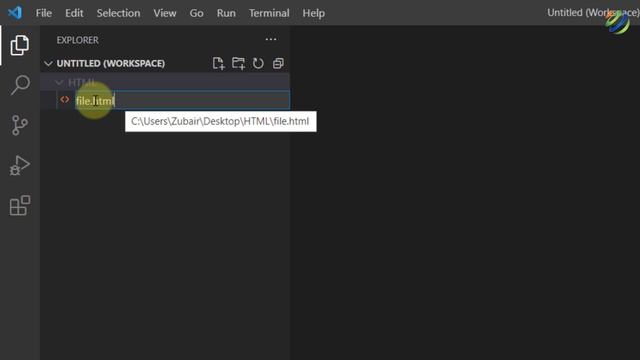Image resolution: width=640 pixels, height=360 pixels.
Task: Collapse the Untitled (Workspace) section
Action: pos(48,63)
